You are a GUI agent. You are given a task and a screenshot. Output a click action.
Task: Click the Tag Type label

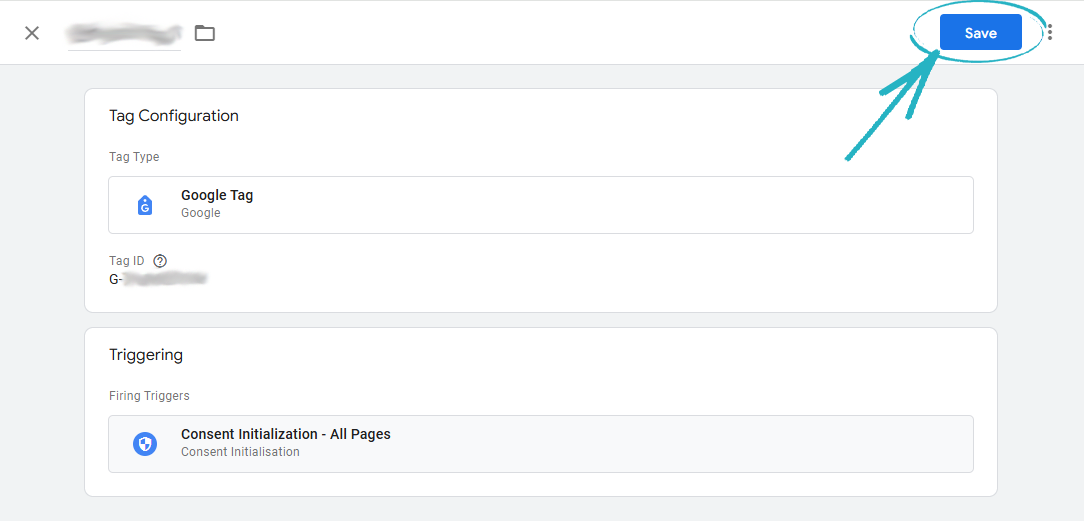pyautogui.click(x=134, y=157)
